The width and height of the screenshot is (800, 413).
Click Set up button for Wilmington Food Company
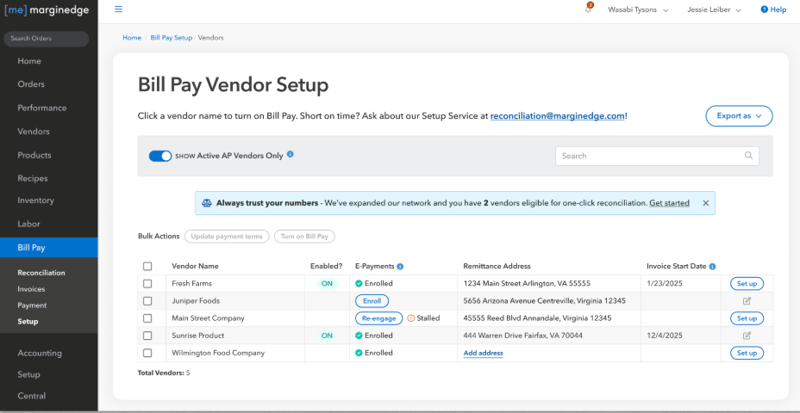point(747,353)
